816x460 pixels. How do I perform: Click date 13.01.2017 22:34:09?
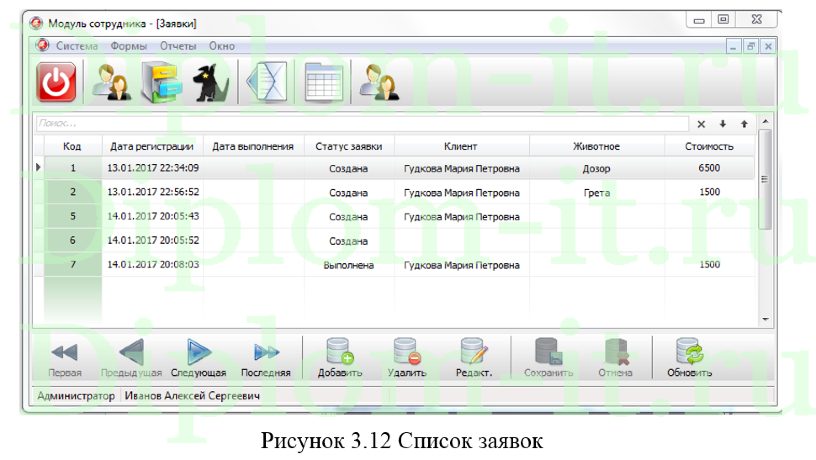pyautogui.click(x=153, y=168)
